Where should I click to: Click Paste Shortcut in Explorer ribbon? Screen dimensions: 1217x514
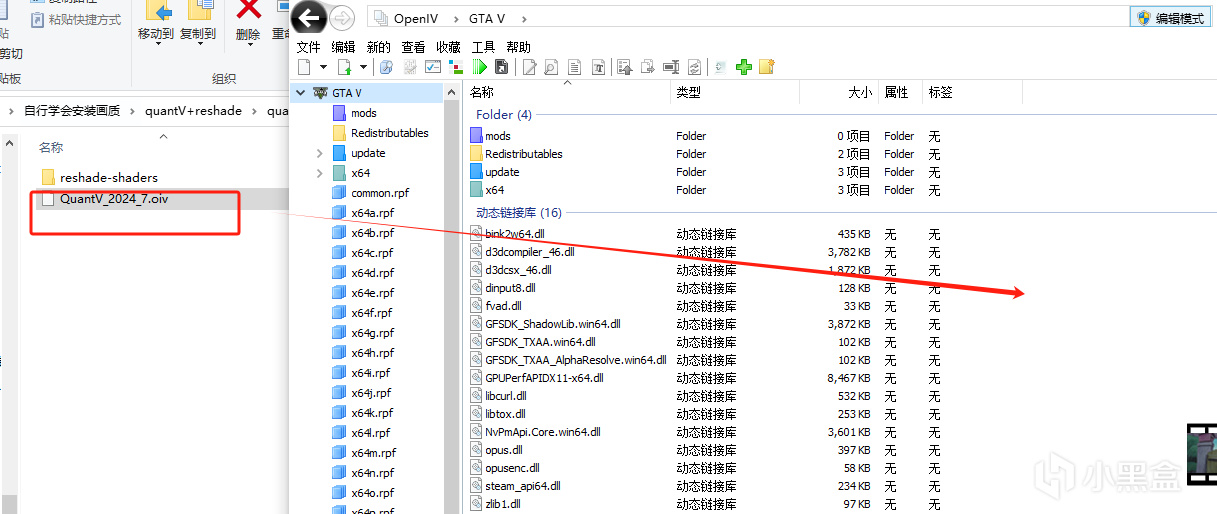tap(77, 19)
